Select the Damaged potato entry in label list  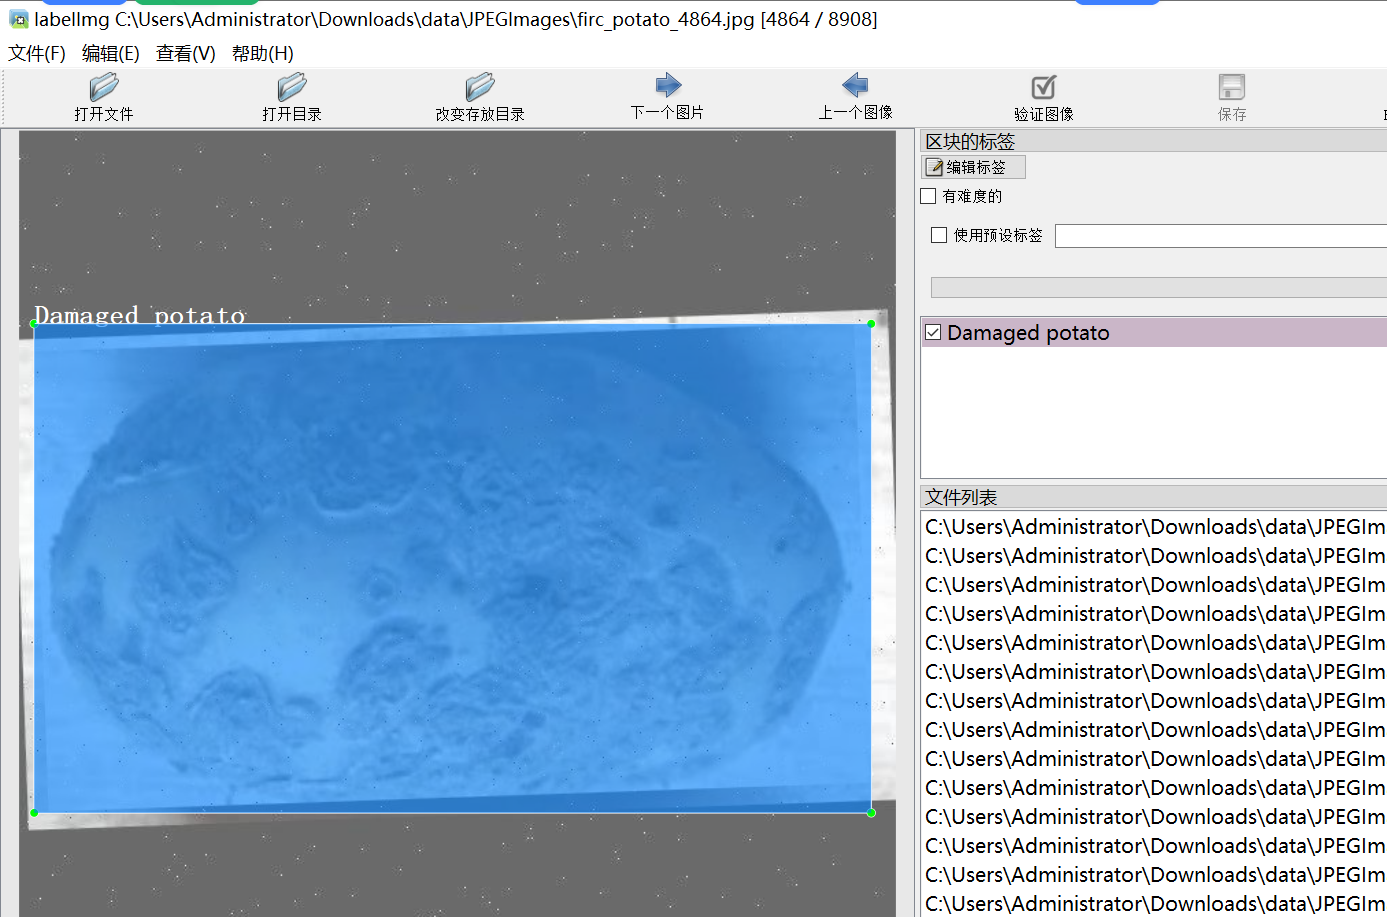pos(1154,332)
